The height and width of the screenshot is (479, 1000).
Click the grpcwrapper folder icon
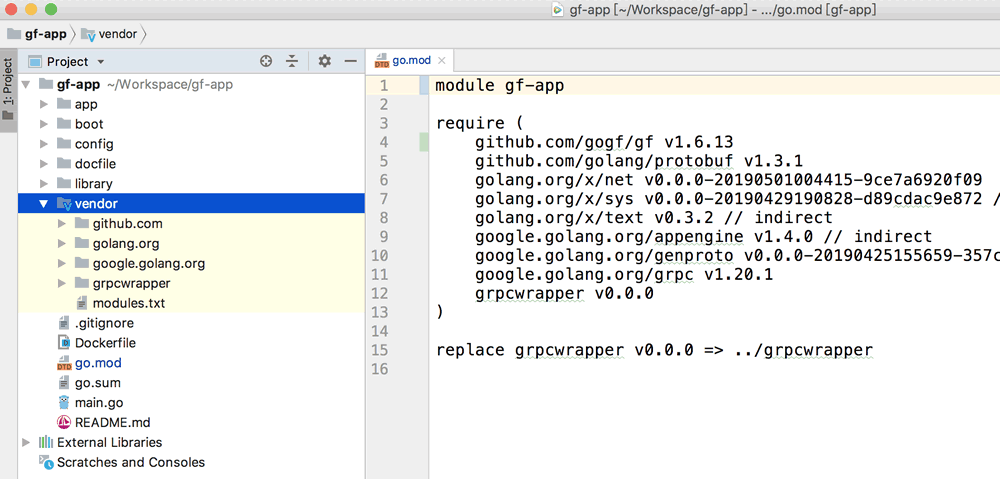(82, 282)
